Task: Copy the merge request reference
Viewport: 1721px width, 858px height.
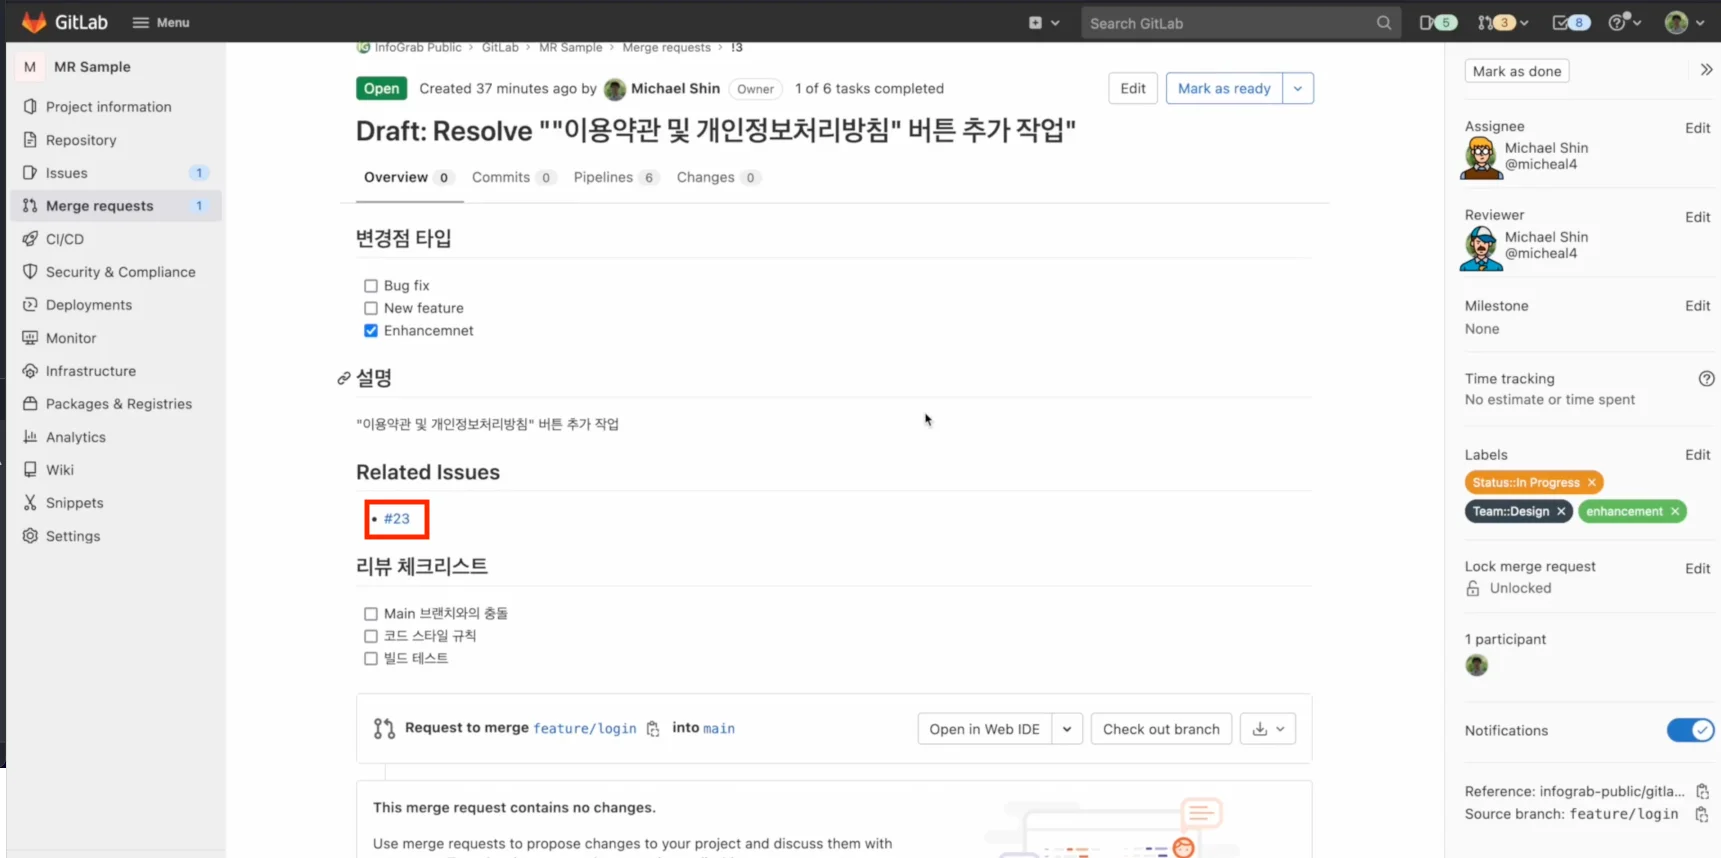Action: click(x=1701, y=792)
